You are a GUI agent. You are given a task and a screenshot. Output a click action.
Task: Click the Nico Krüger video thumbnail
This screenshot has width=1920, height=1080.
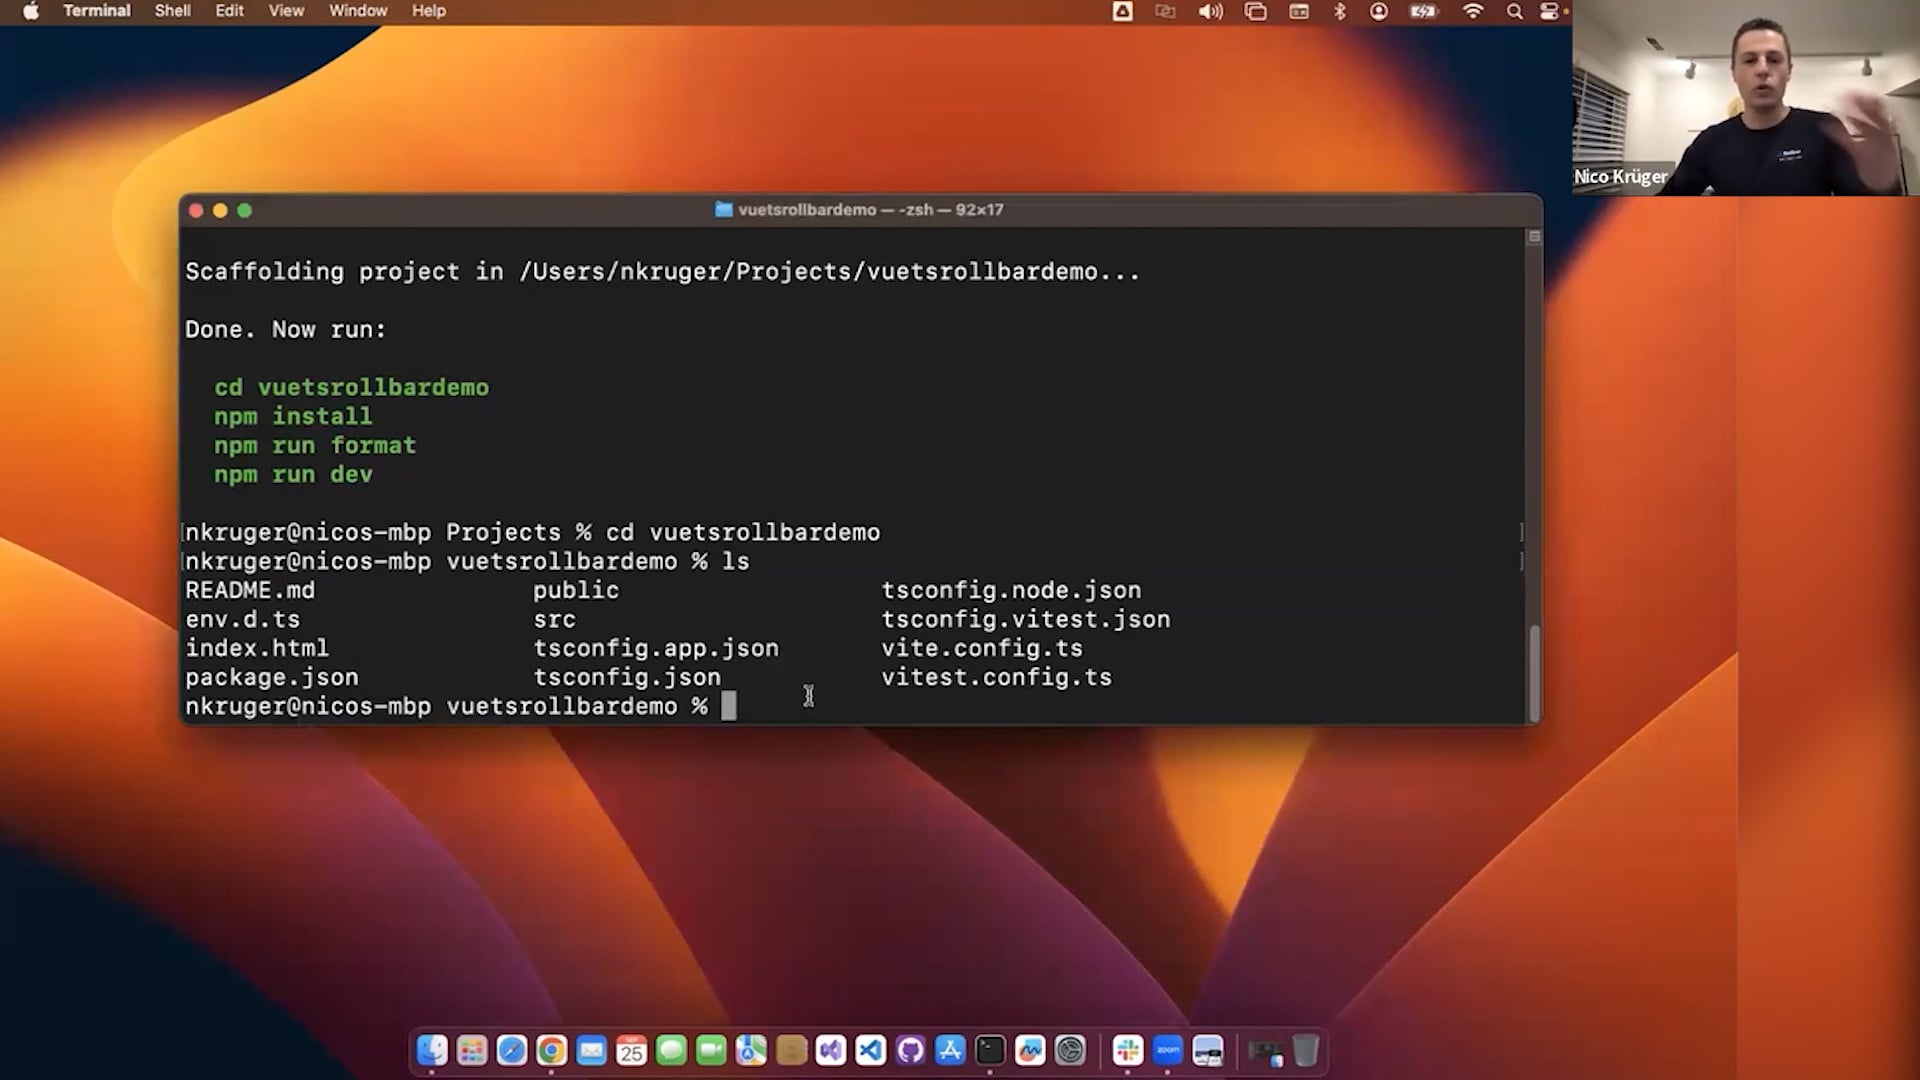click(1745, 100)
